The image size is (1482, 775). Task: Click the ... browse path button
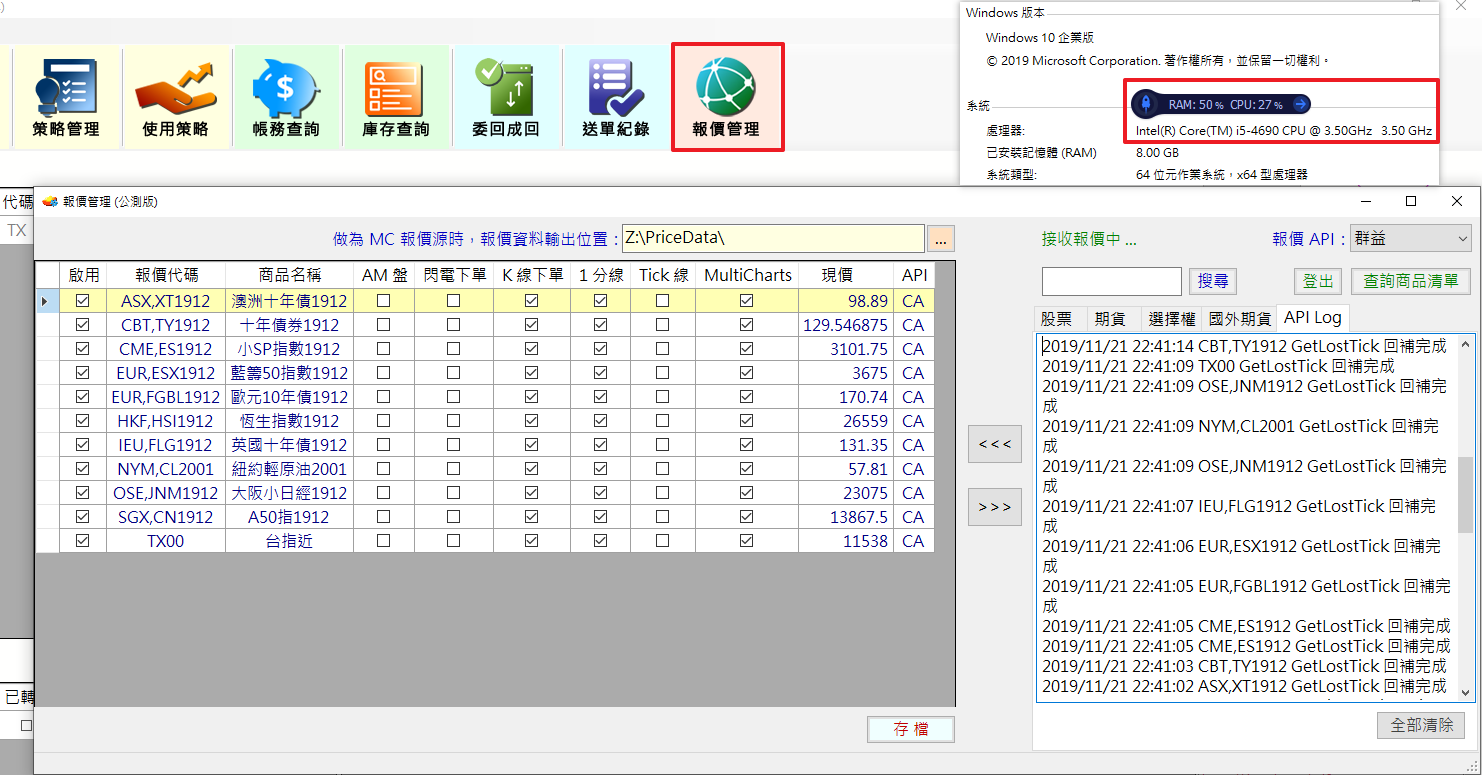941,238
